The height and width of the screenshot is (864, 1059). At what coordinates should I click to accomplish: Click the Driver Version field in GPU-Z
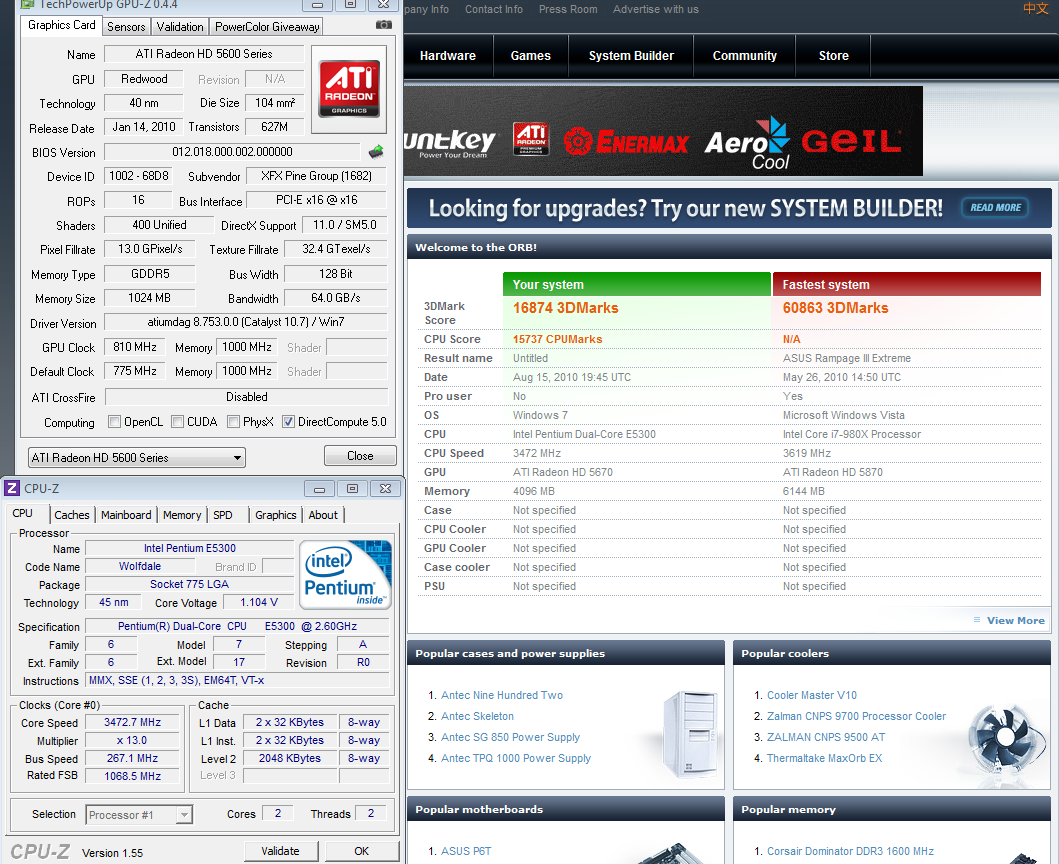point(246,322)
